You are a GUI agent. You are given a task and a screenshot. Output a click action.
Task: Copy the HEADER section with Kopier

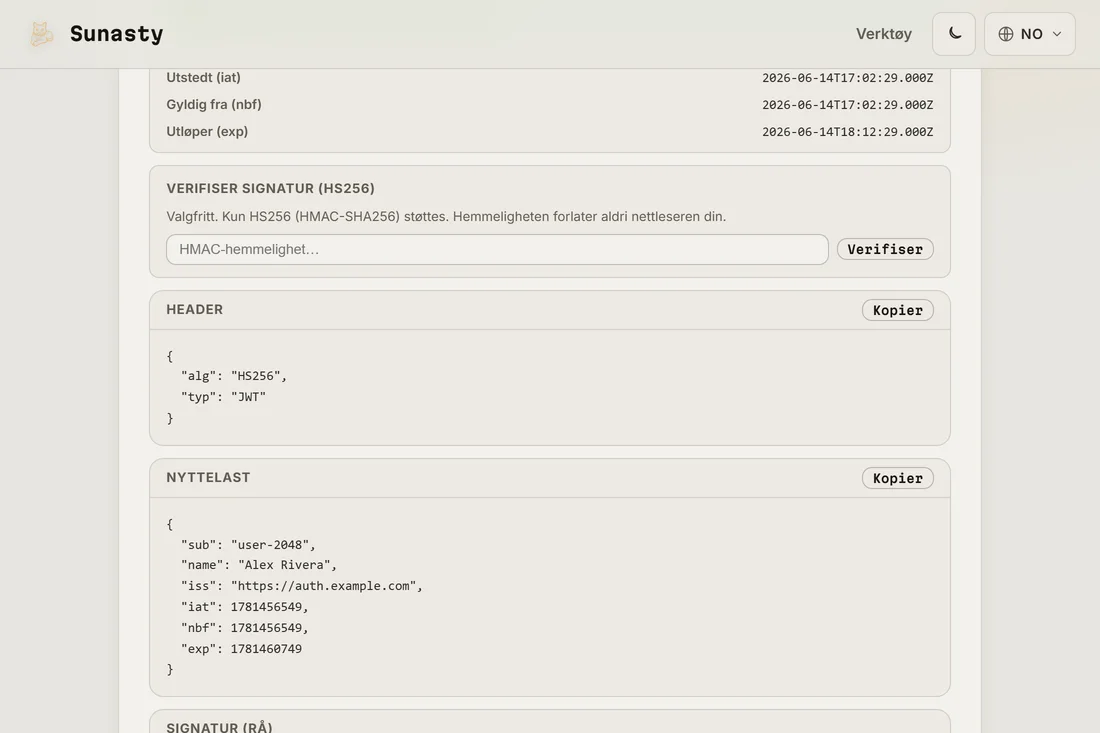[x=897, y=310]
